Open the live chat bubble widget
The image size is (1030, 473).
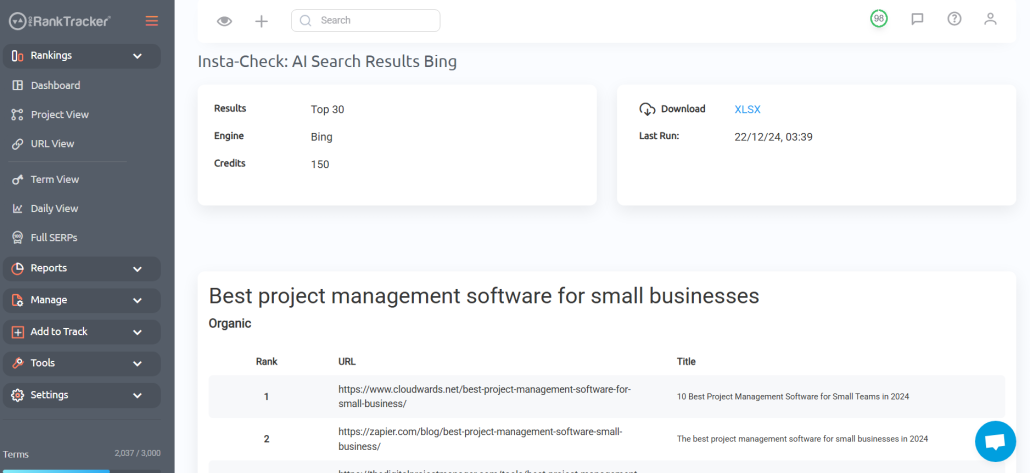coord(995,441)
